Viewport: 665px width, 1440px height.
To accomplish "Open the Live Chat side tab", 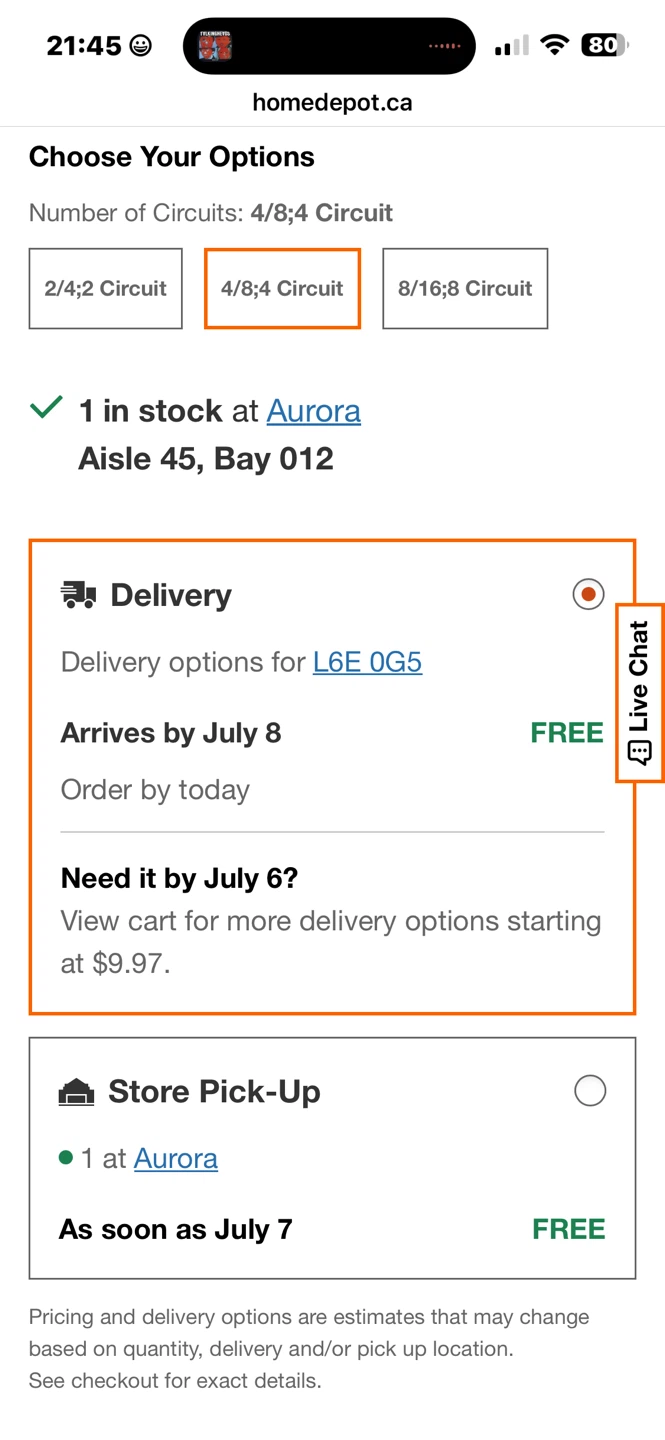I will point(640,693).
